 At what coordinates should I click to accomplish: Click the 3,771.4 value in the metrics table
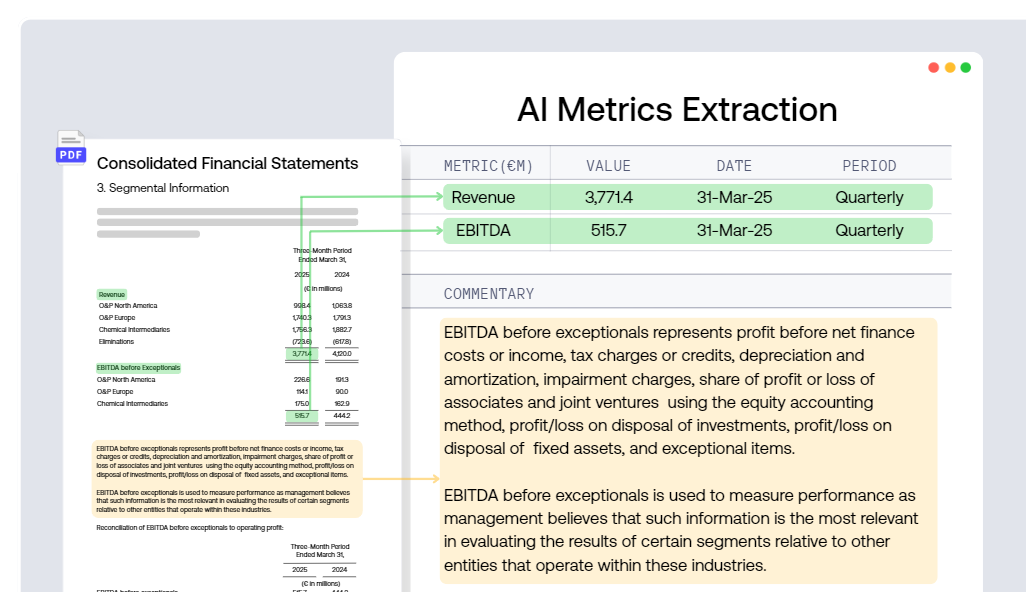[609, 198]
